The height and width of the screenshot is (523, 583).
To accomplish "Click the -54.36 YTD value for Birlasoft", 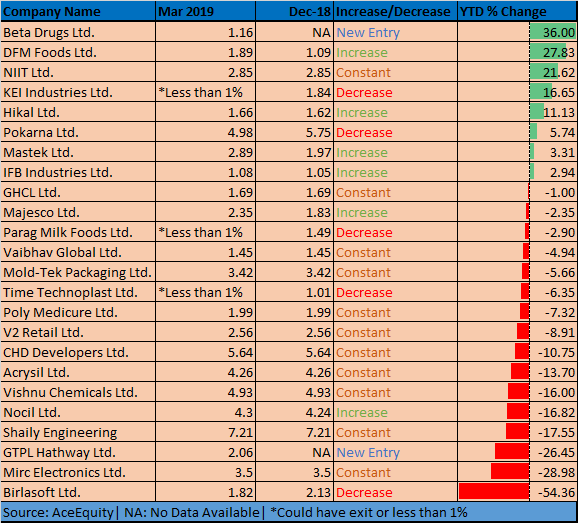I will (557, 493).
